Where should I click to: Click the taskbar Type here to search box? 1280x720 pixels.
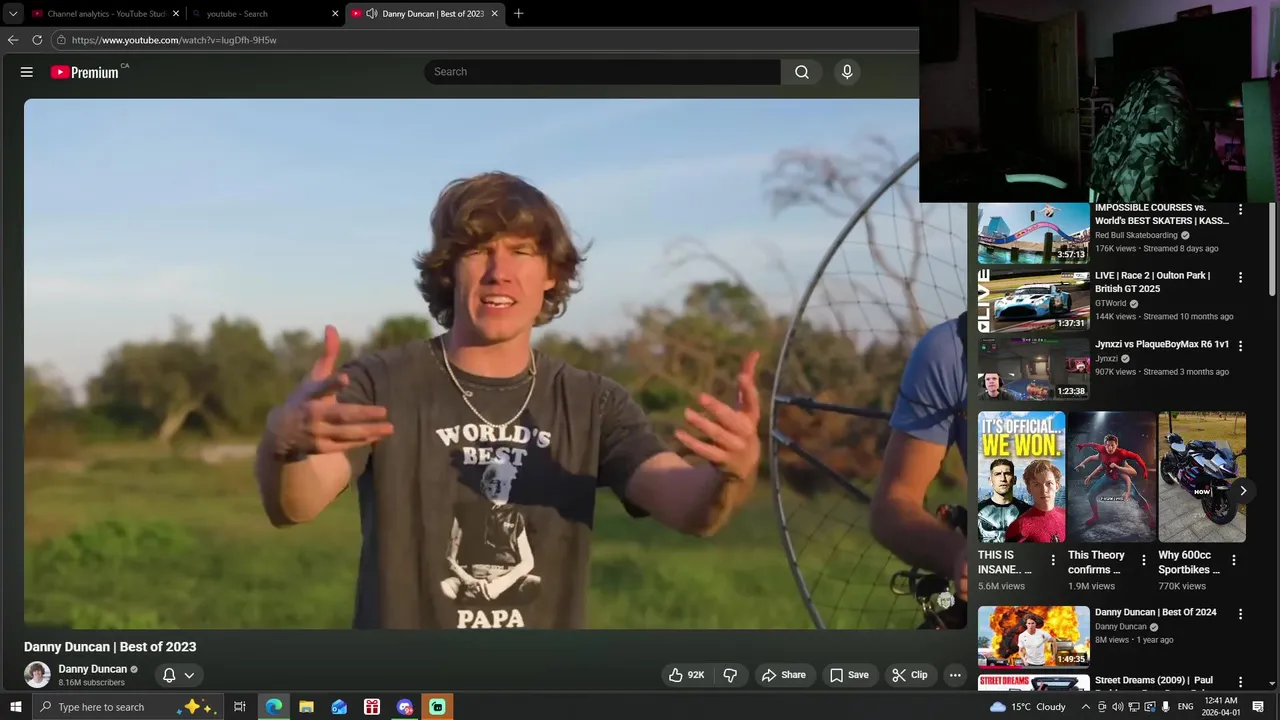(127, 707)
